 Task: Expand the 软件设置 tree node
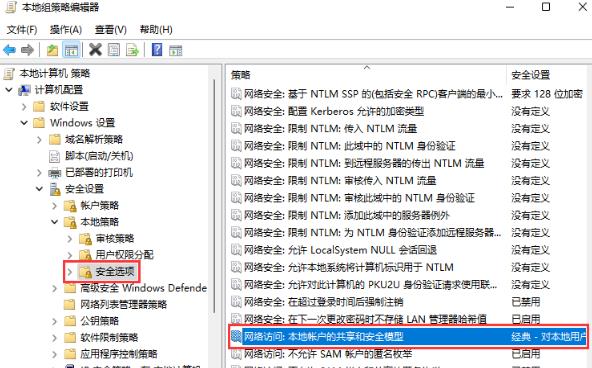(x=24, y=107)
